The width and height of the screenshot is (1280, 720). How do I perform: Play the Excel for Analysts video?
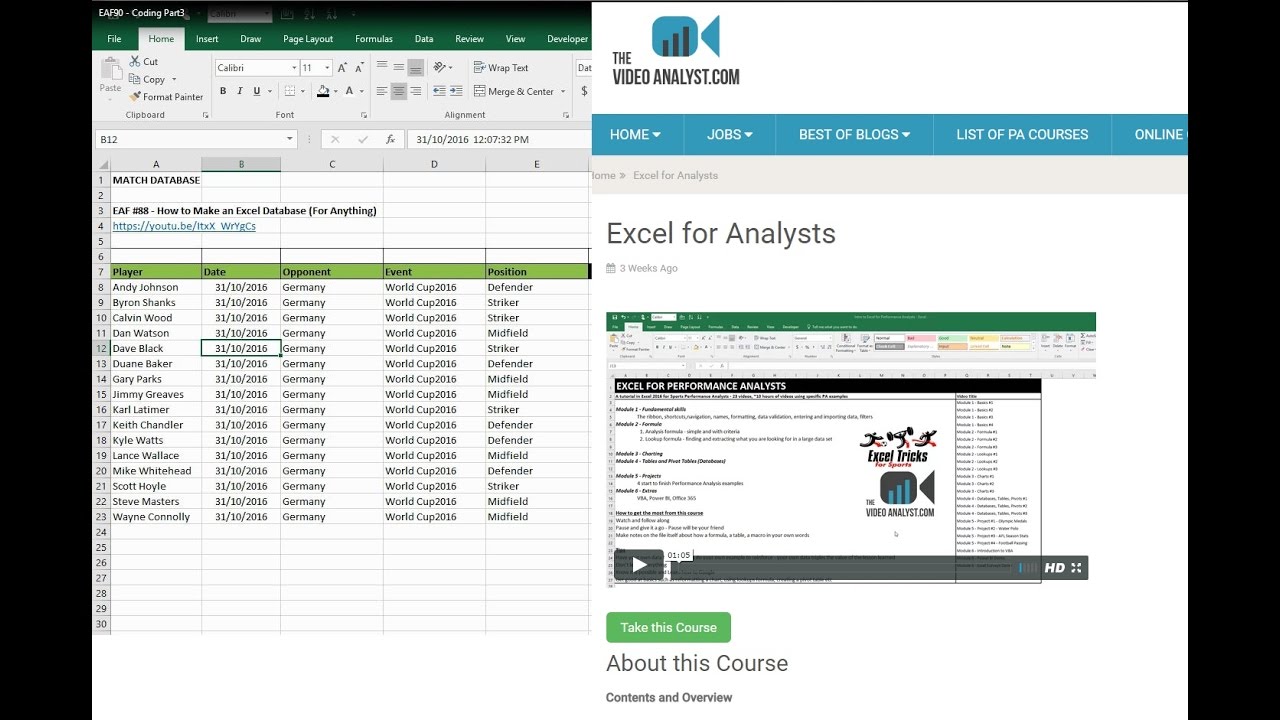coord(640,565)
